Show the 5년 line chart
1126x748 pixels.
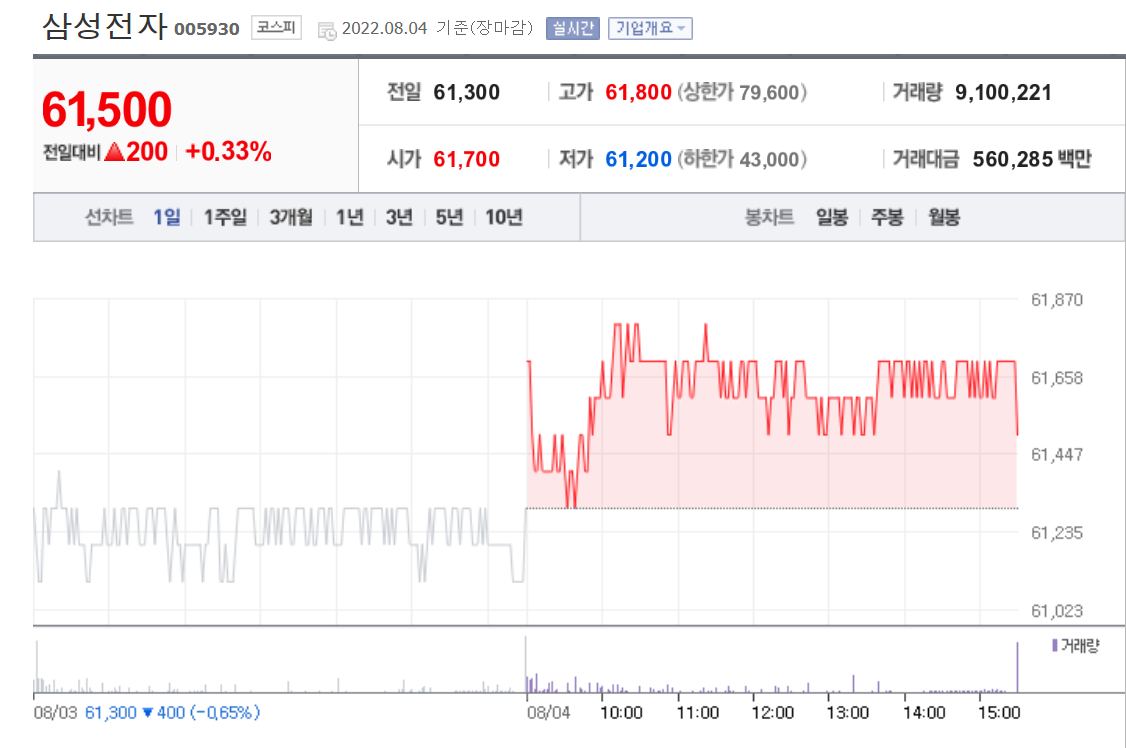pyautogui.click(x=449, y=217)
